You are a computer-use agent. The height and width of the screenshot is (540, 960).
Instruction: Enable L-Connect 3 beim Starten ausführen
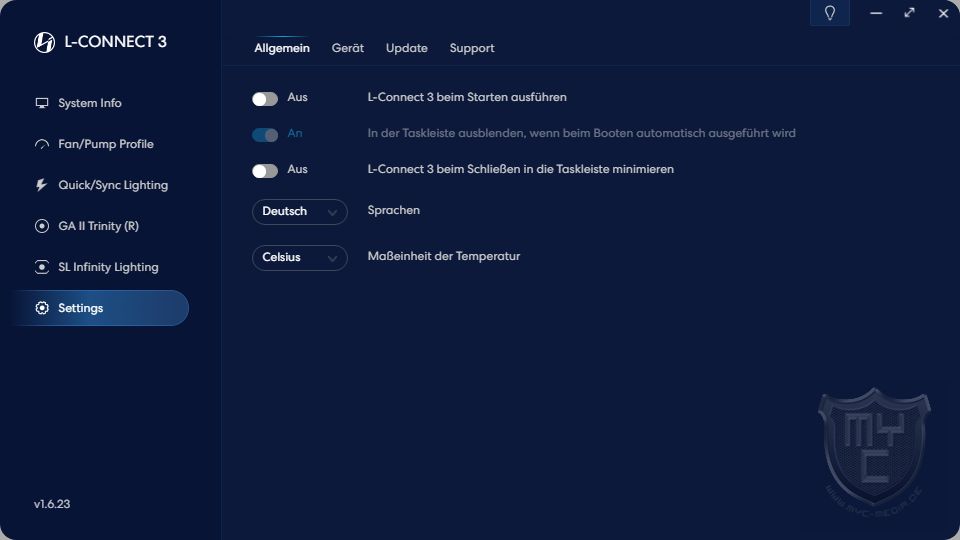[265, 99]
